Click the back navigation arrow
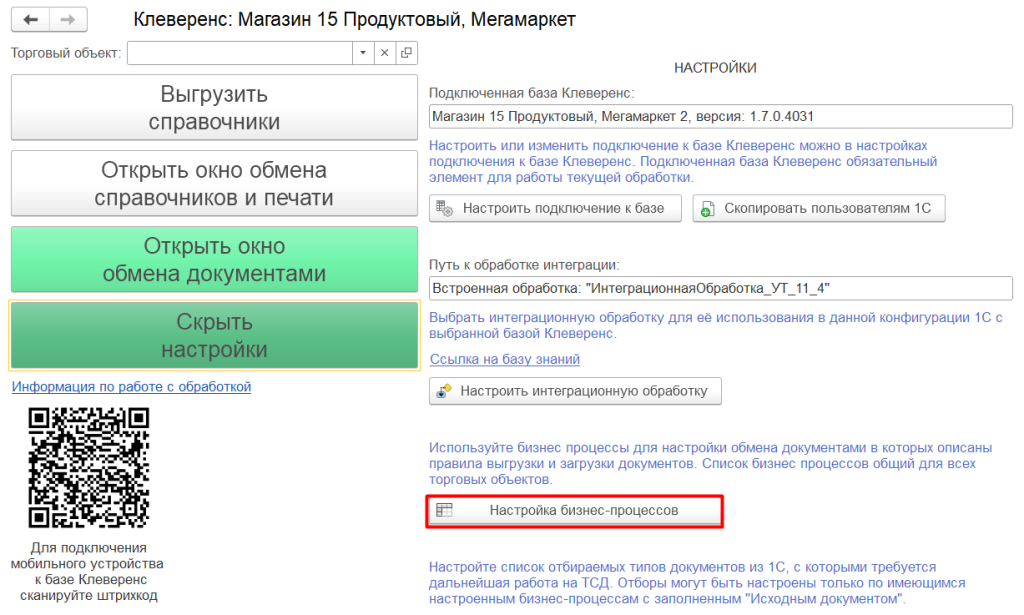Viewport: 1024px width, 615px height. 29,18
